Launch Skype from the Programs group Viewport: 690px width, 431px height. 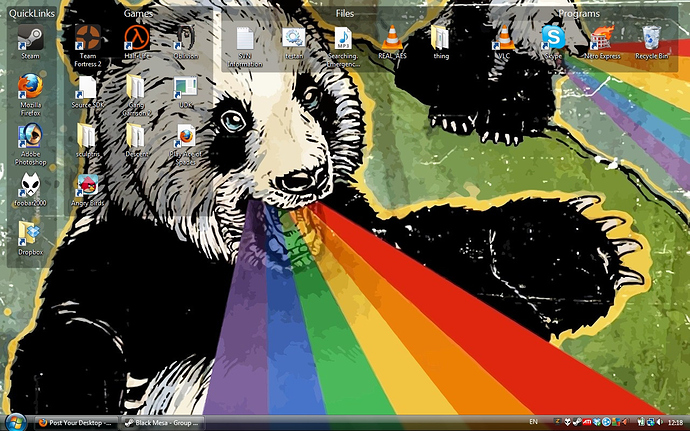pos(553,39)
